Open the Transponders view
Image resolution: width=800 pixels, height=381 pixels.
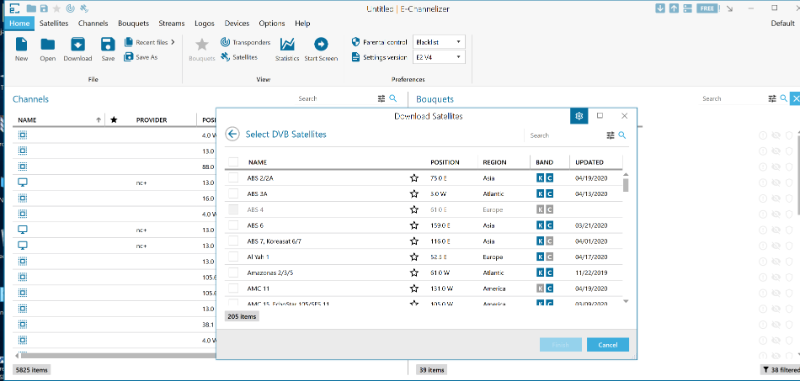pos(245,42)
